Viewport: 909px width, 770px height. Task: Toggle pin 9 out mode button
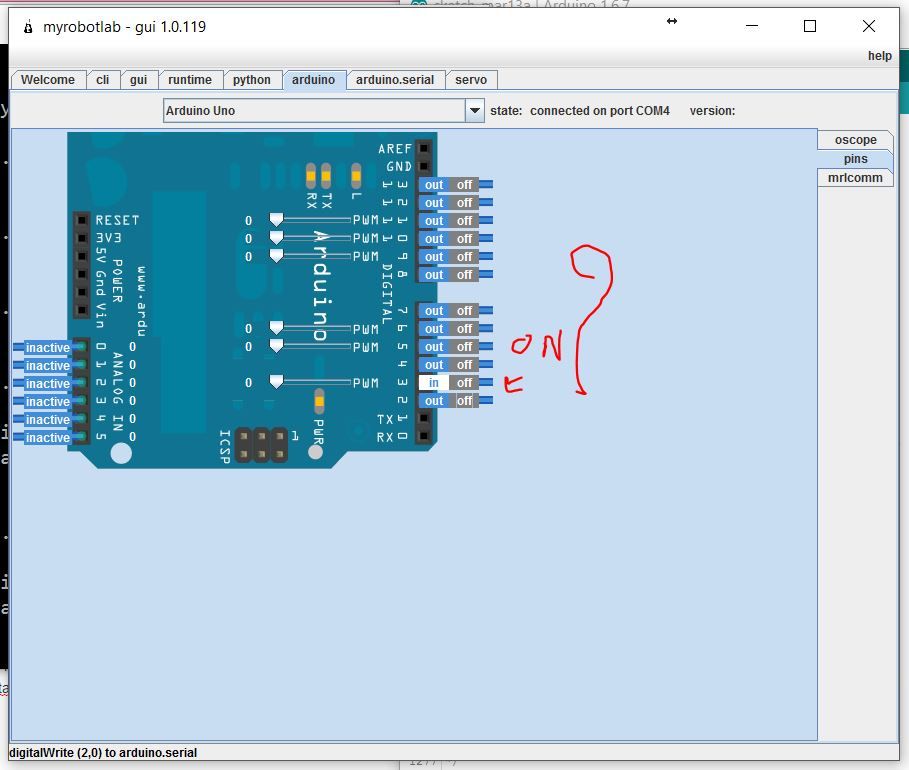(434, 257)
